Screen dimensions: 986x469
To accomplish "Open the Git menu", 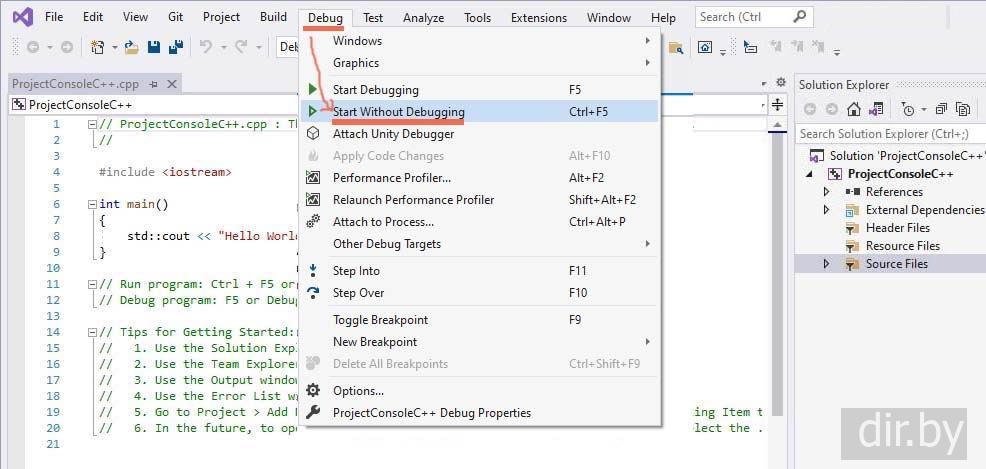I will [x=175, y=17].
